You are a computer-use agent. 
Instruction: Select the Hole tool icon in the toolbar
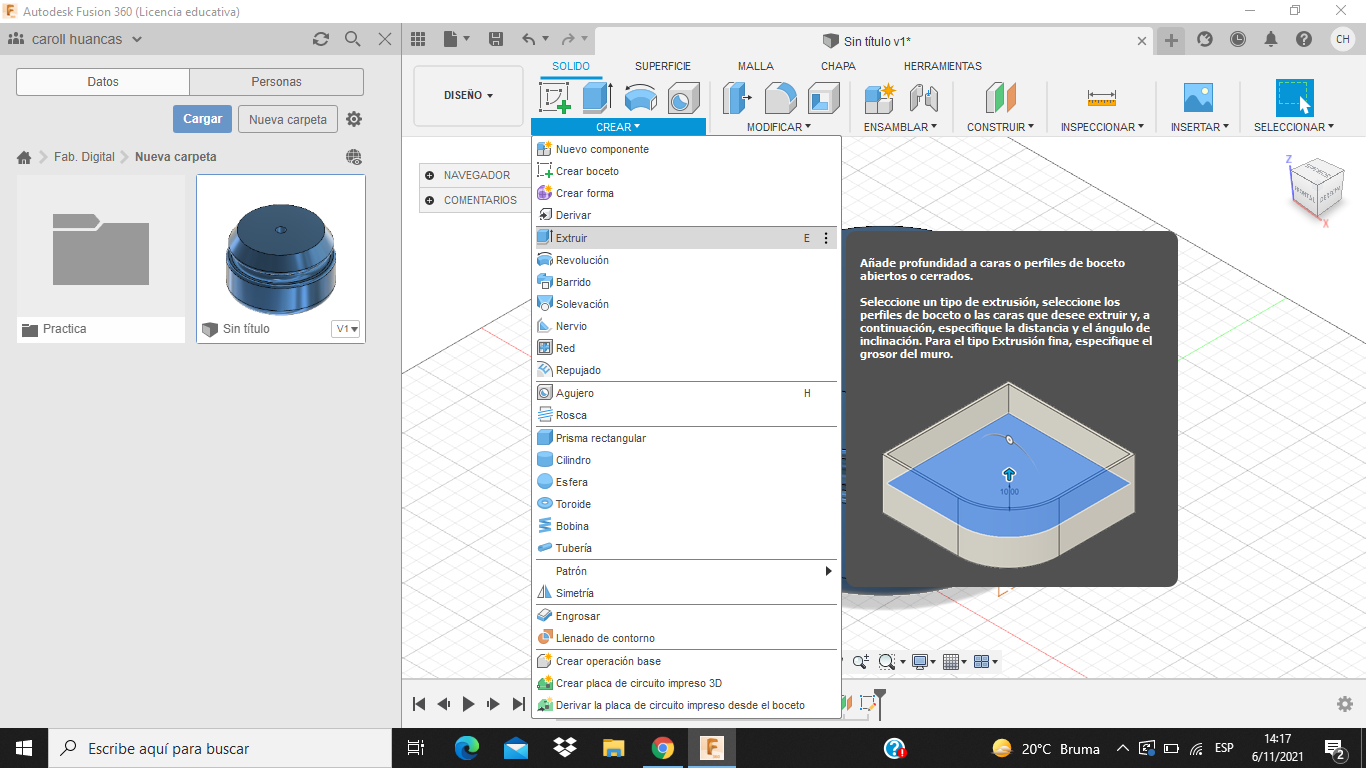(684, 97)
